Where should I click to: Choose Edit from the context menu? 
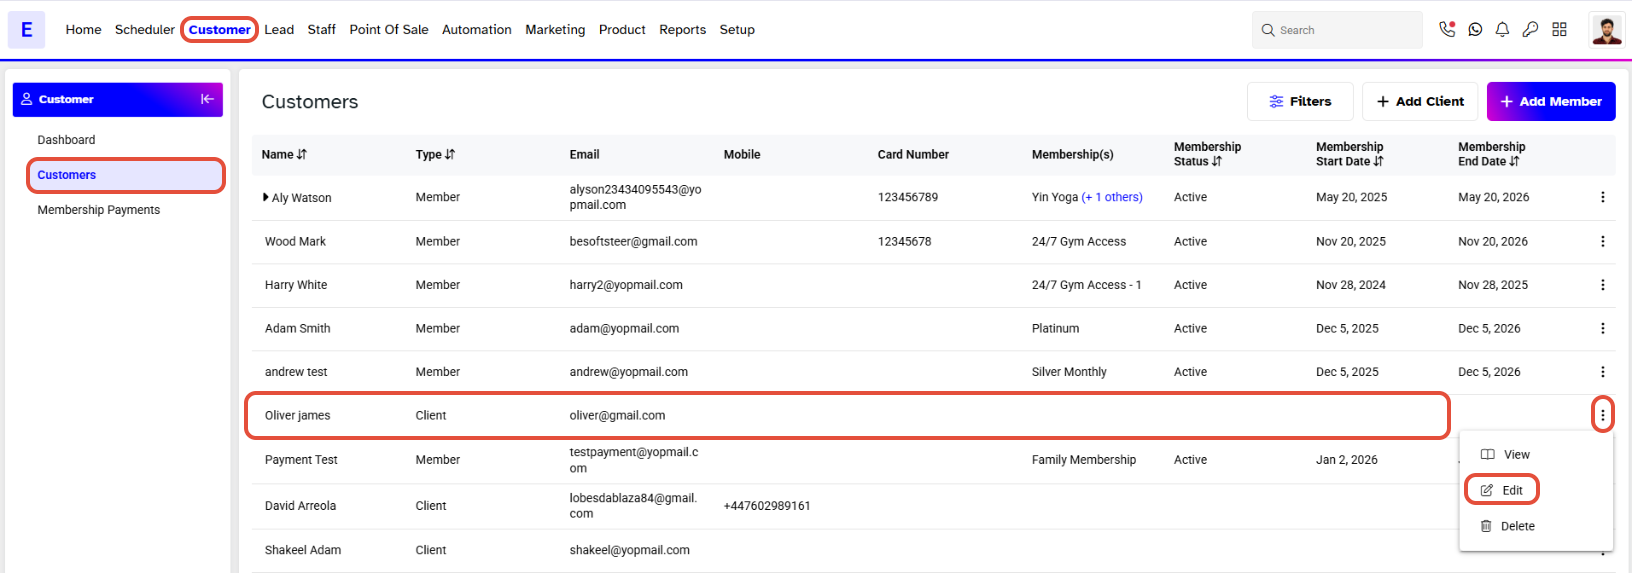point(1502,490)
